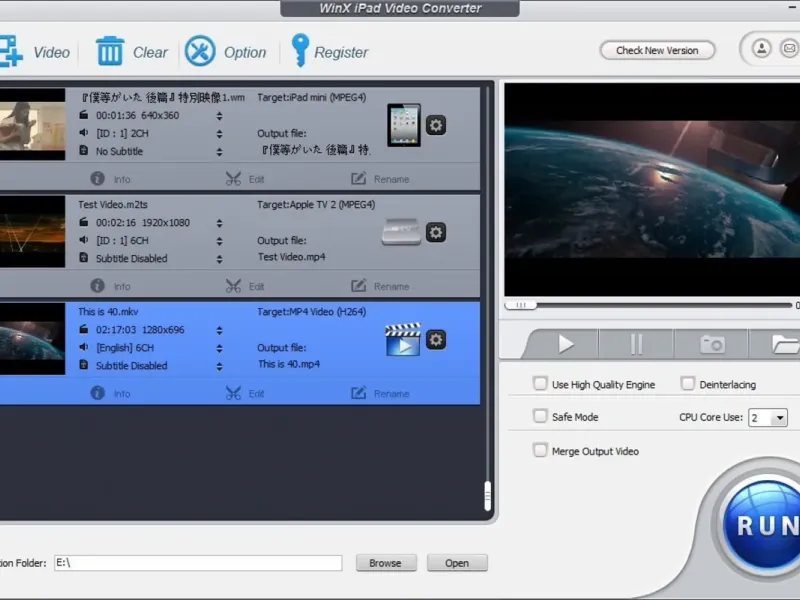This screenshot has height=600, width=800.
Task: Click the Check New Version button
Action: (657, 50)
